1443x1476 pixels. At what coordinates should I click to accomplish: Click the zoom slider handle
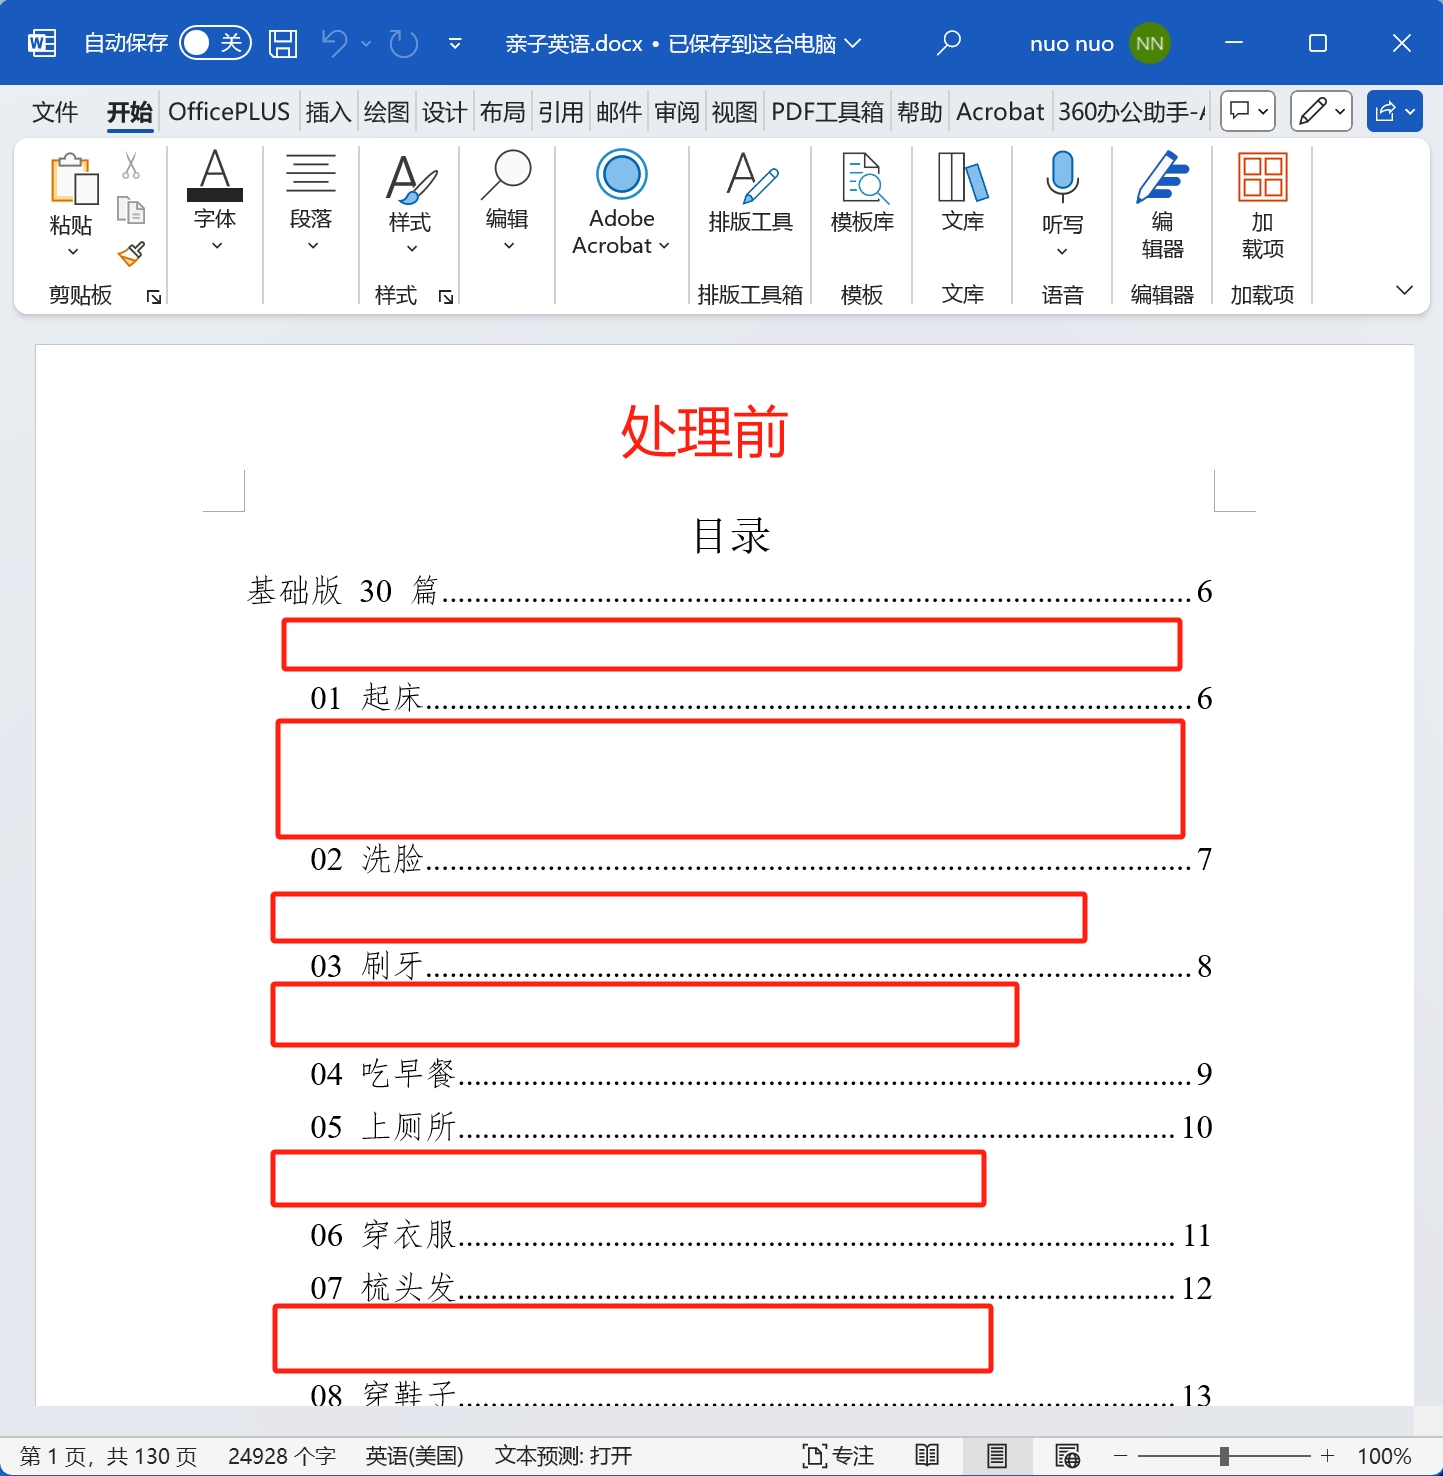[1224, 1456]
